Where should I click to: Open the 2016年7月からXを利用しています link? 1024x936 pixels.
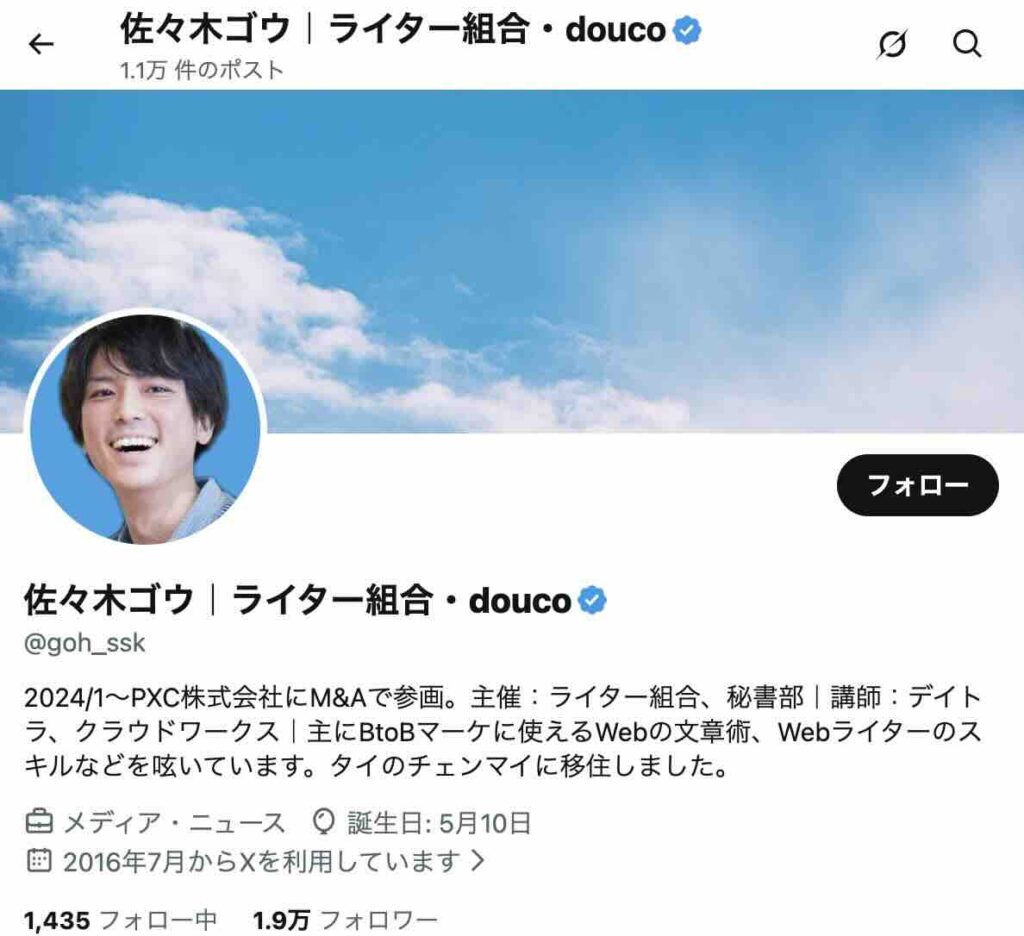pyautogui.click(x=262, y=861)
